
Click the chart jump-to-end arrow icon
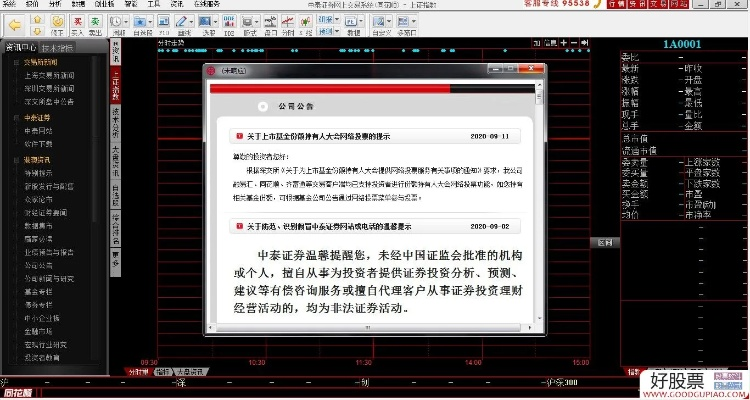[585, 43]
